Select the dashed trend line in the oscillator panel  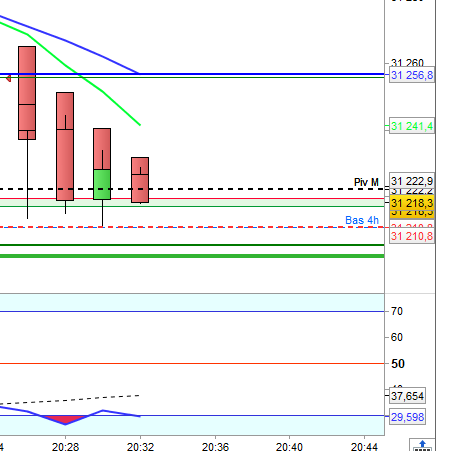point(69,400)
